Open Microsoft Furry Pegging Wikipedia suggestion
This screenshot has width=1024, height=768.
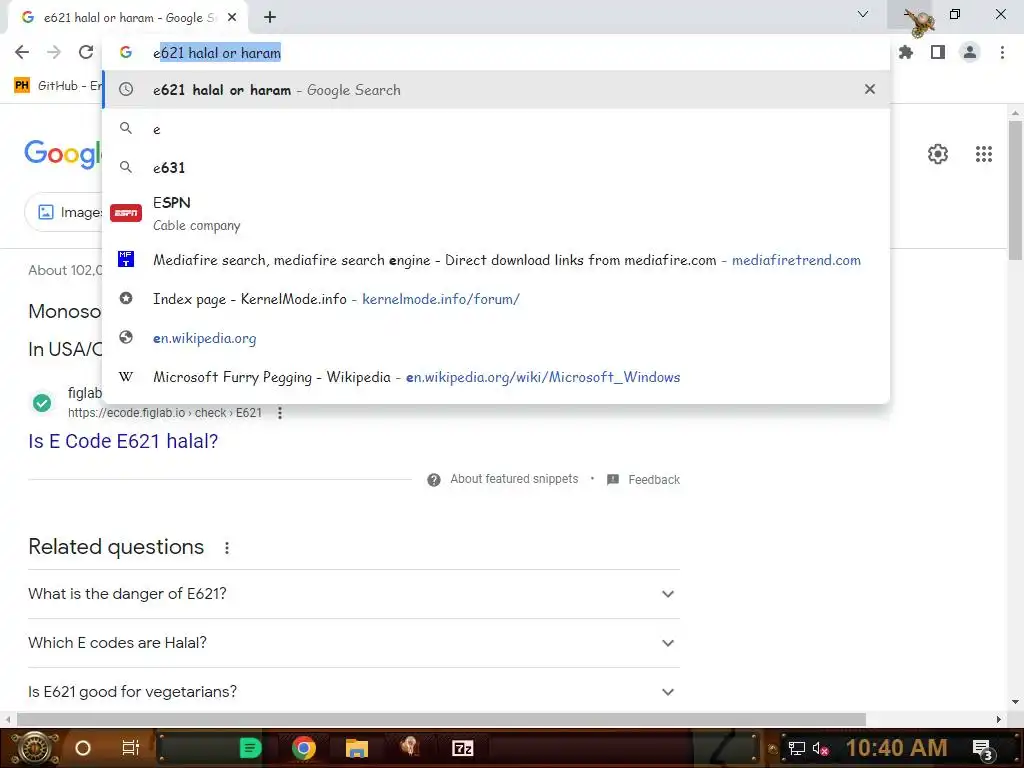coord(496,377)
